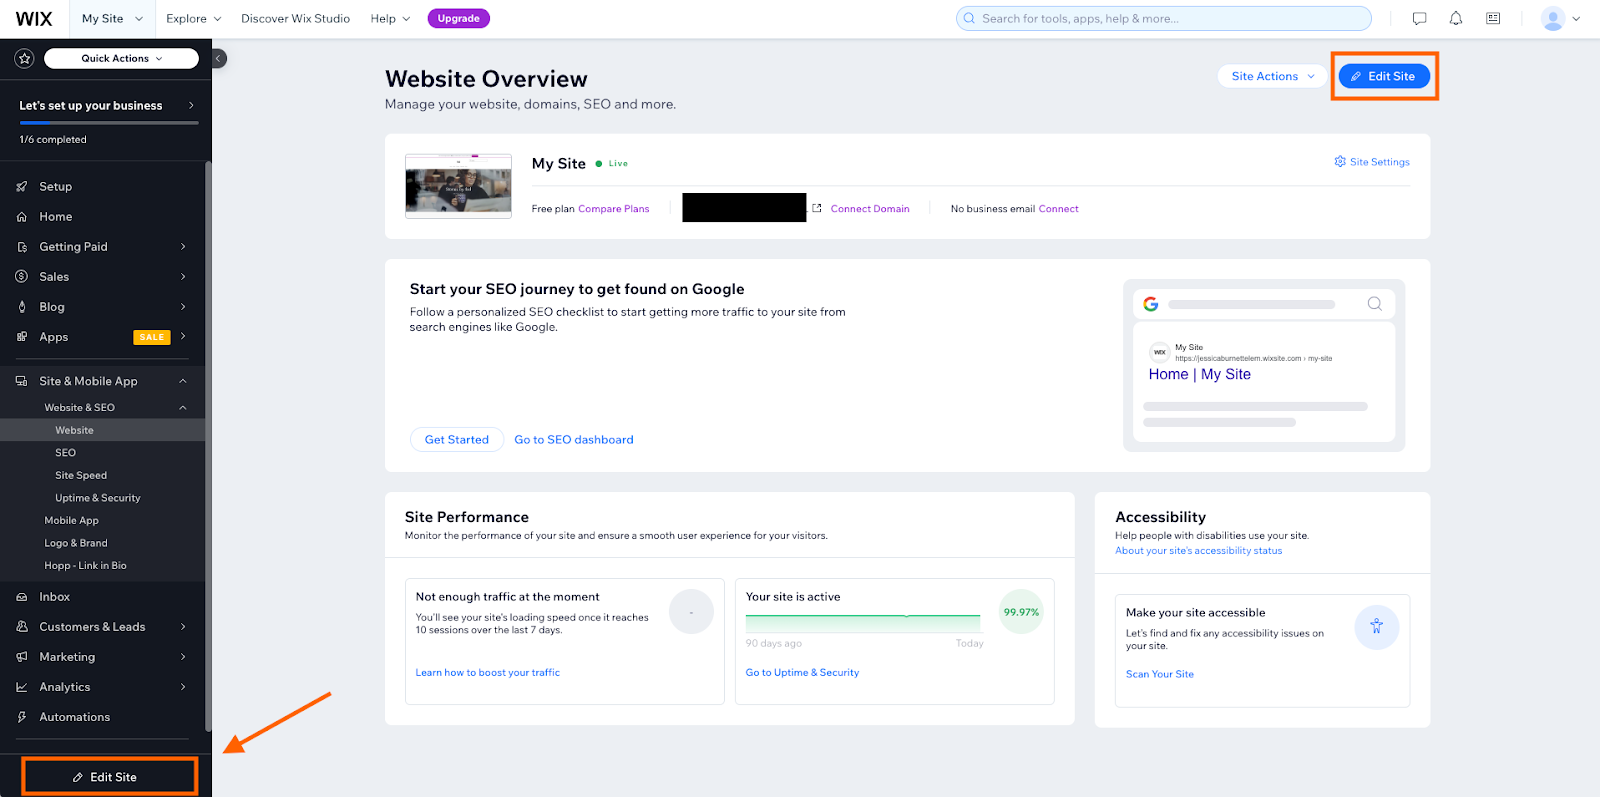The image size is (1600, 797).
Task: Open the Site Actions dropdown
Action: [x=1272, y=76]
